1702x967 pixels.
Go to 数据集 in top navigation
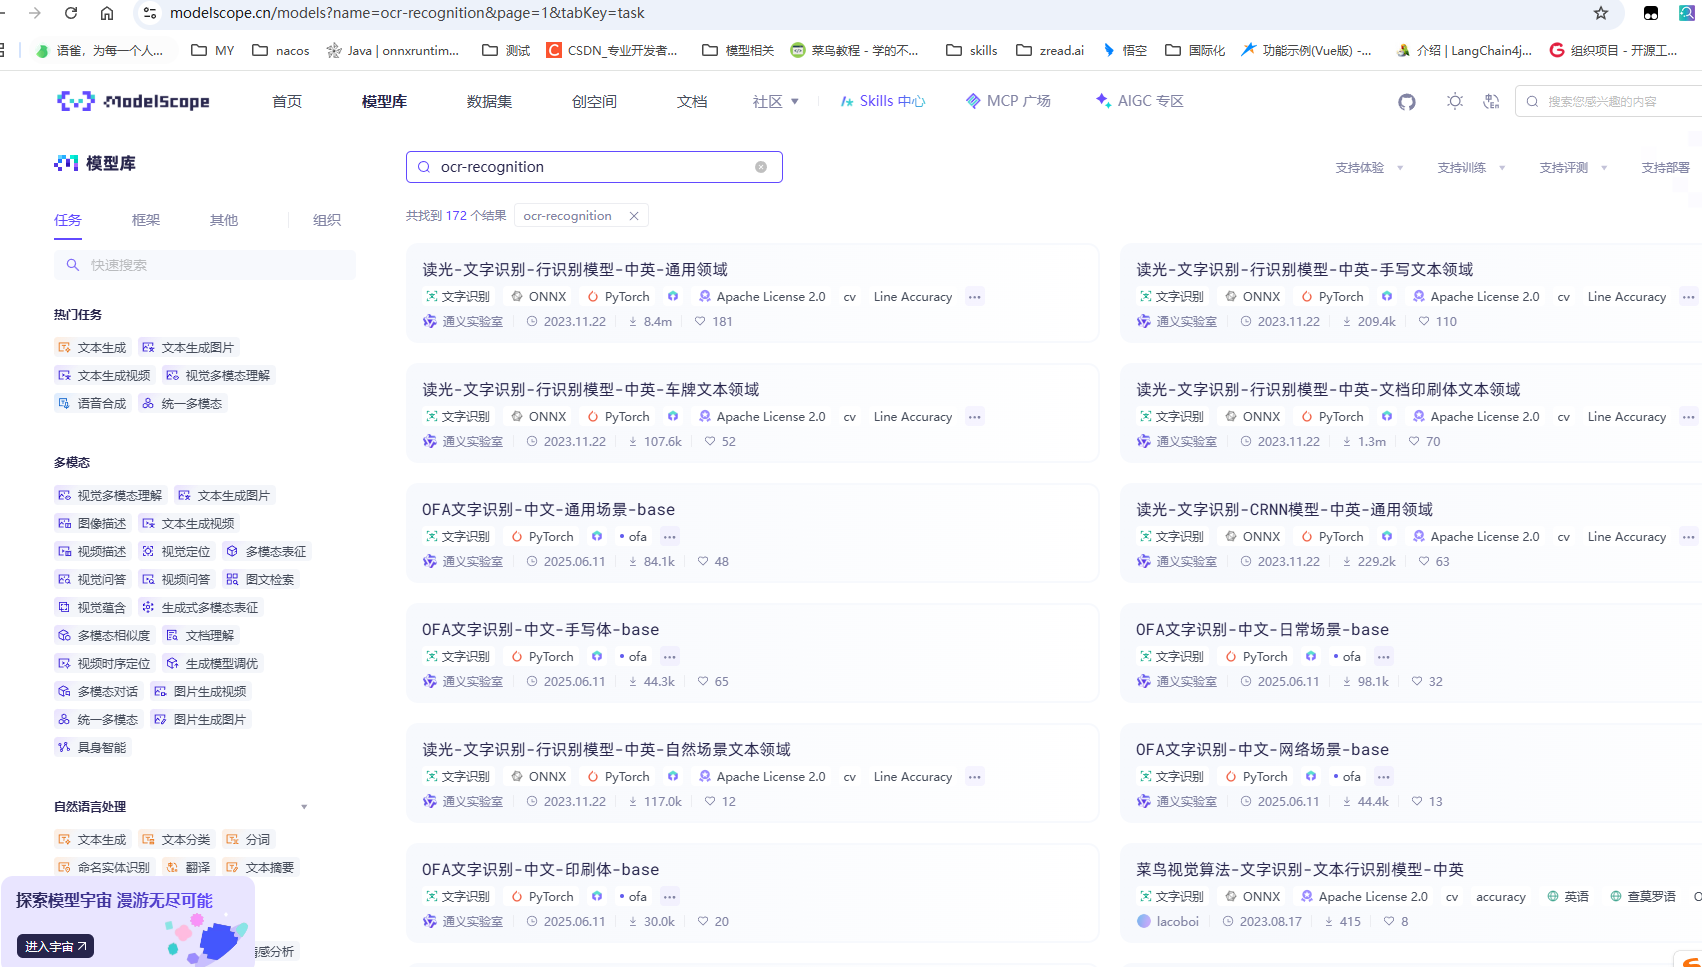489,102
